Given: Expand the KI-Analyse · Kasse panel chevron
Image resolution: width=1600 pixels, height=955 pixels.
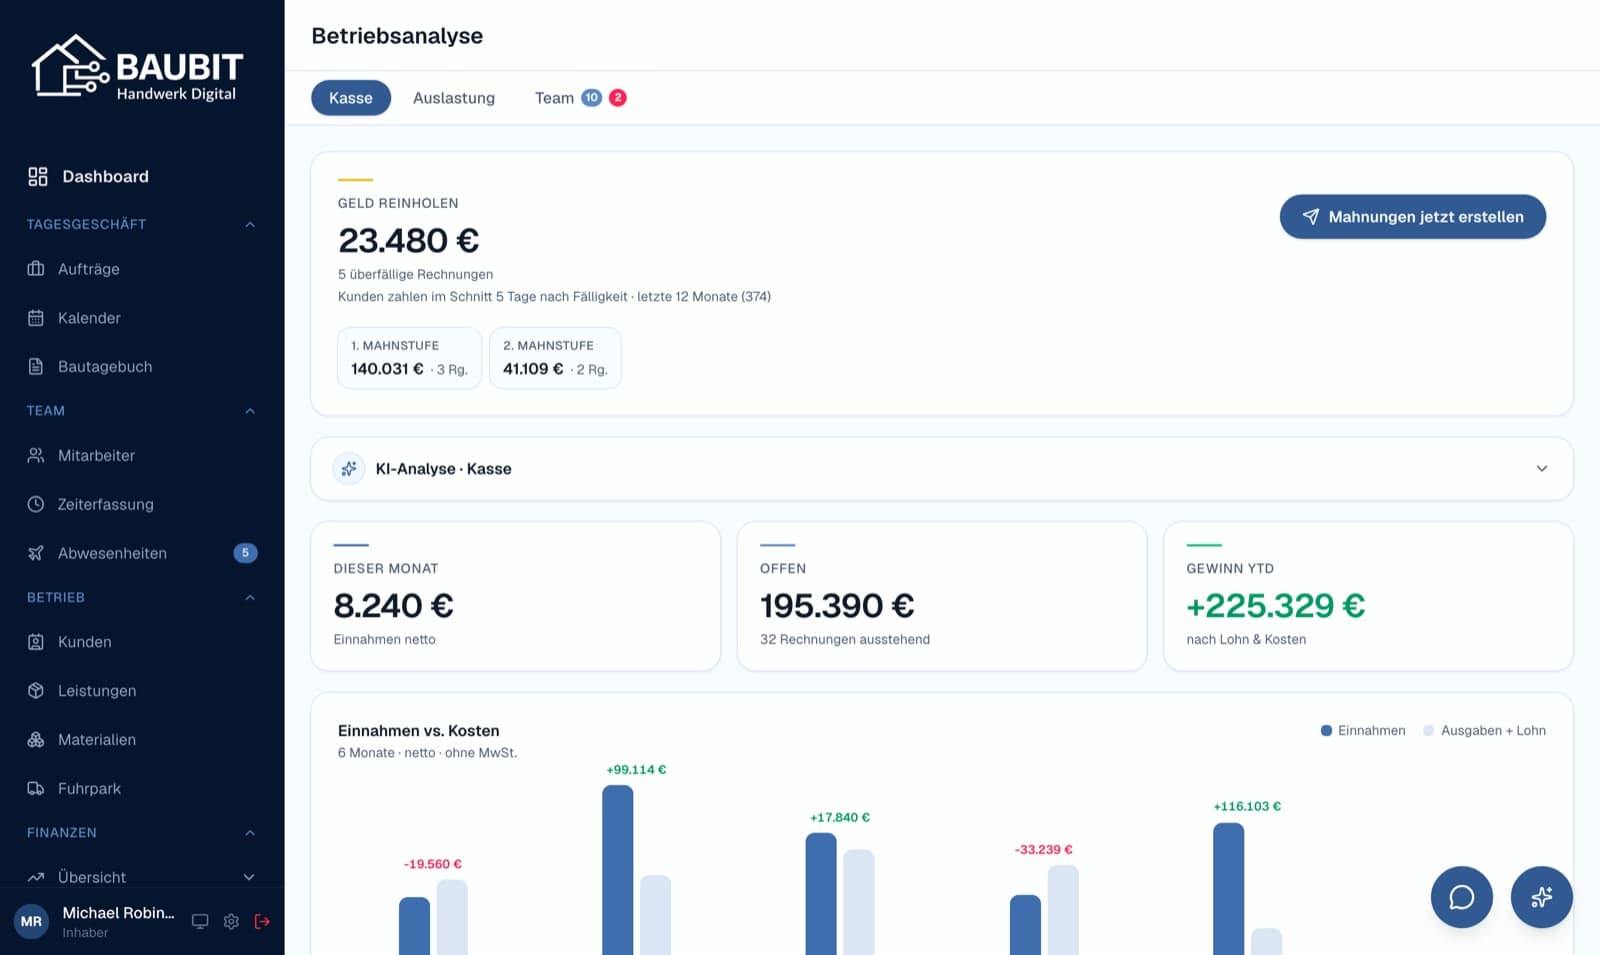Looking at the screenshot, I should click(1541, 468).
